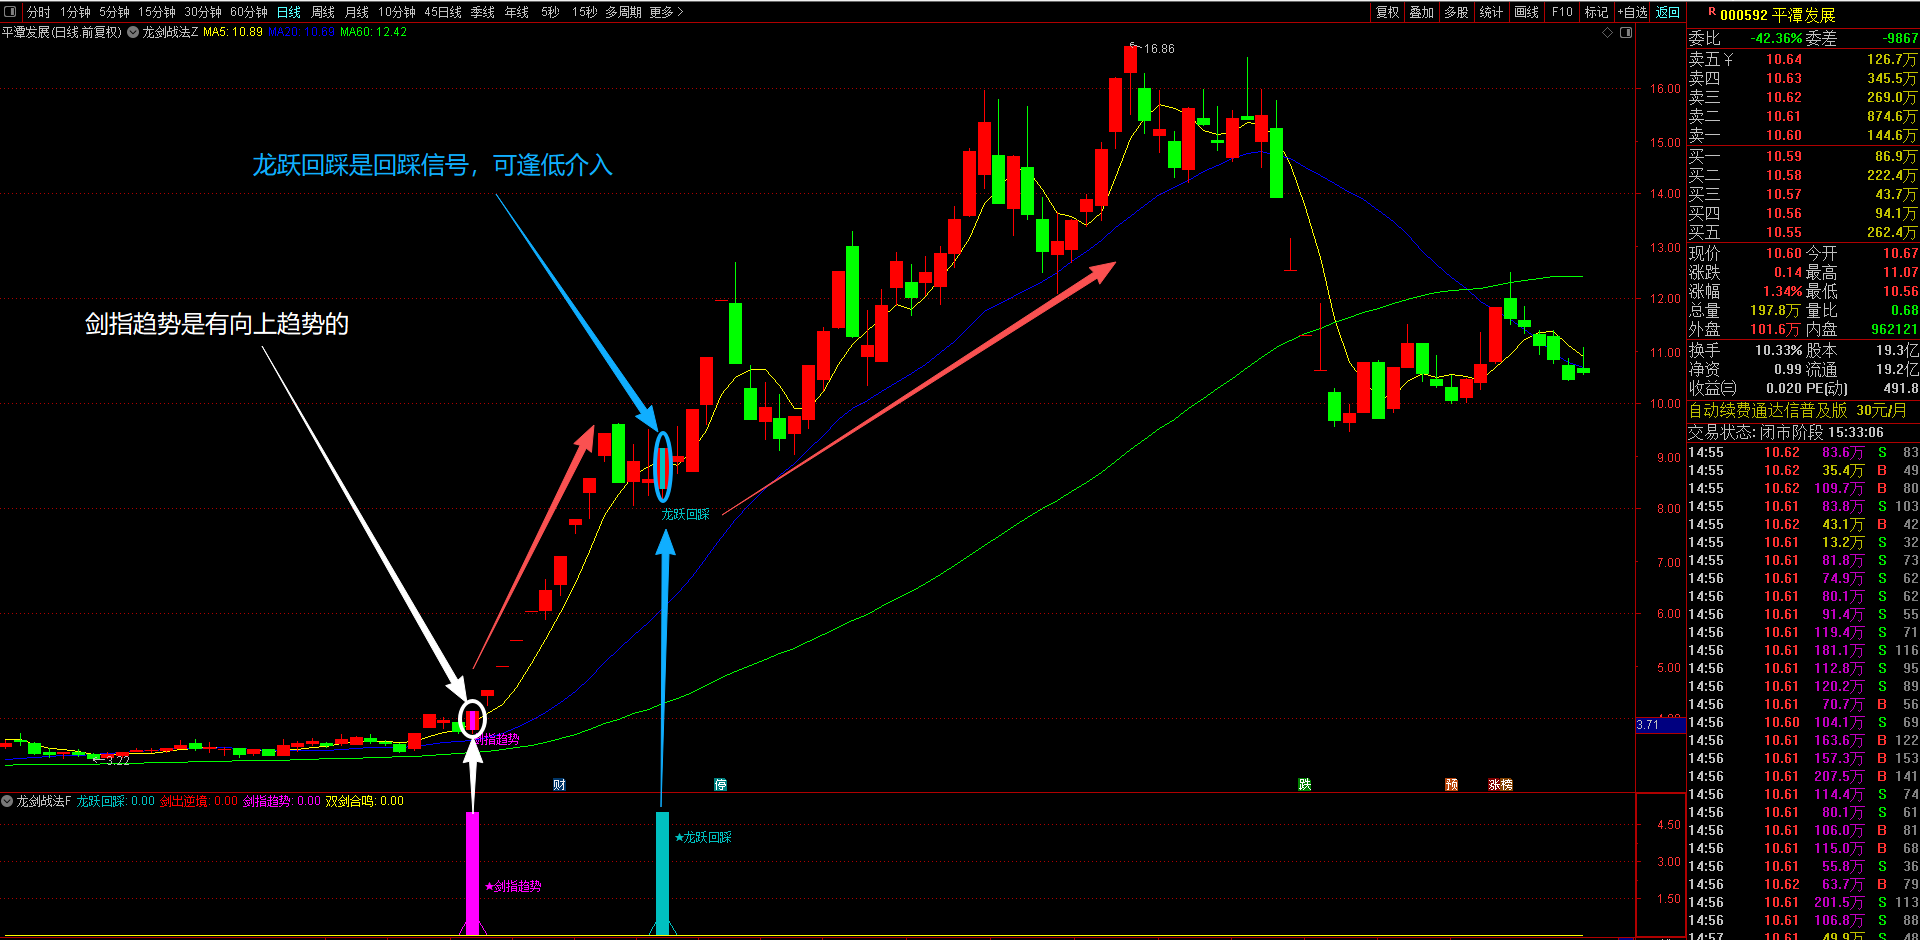Click the 跌 event marker
The image size is (1920, 940).
[1304, 785]
